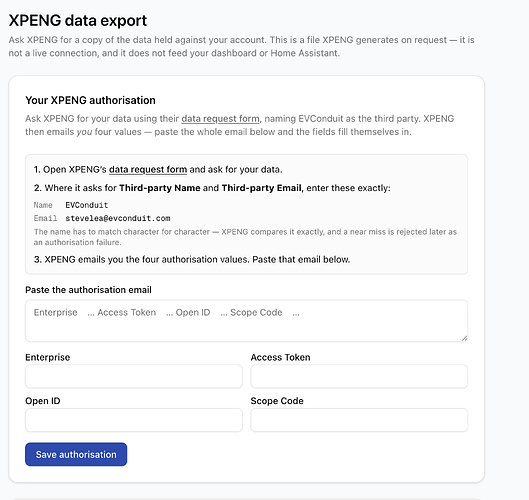This screenshot has height=500, width=529.
Task: Focus the Paste the authorisation email textarea
Action: [x=246, y=321]
